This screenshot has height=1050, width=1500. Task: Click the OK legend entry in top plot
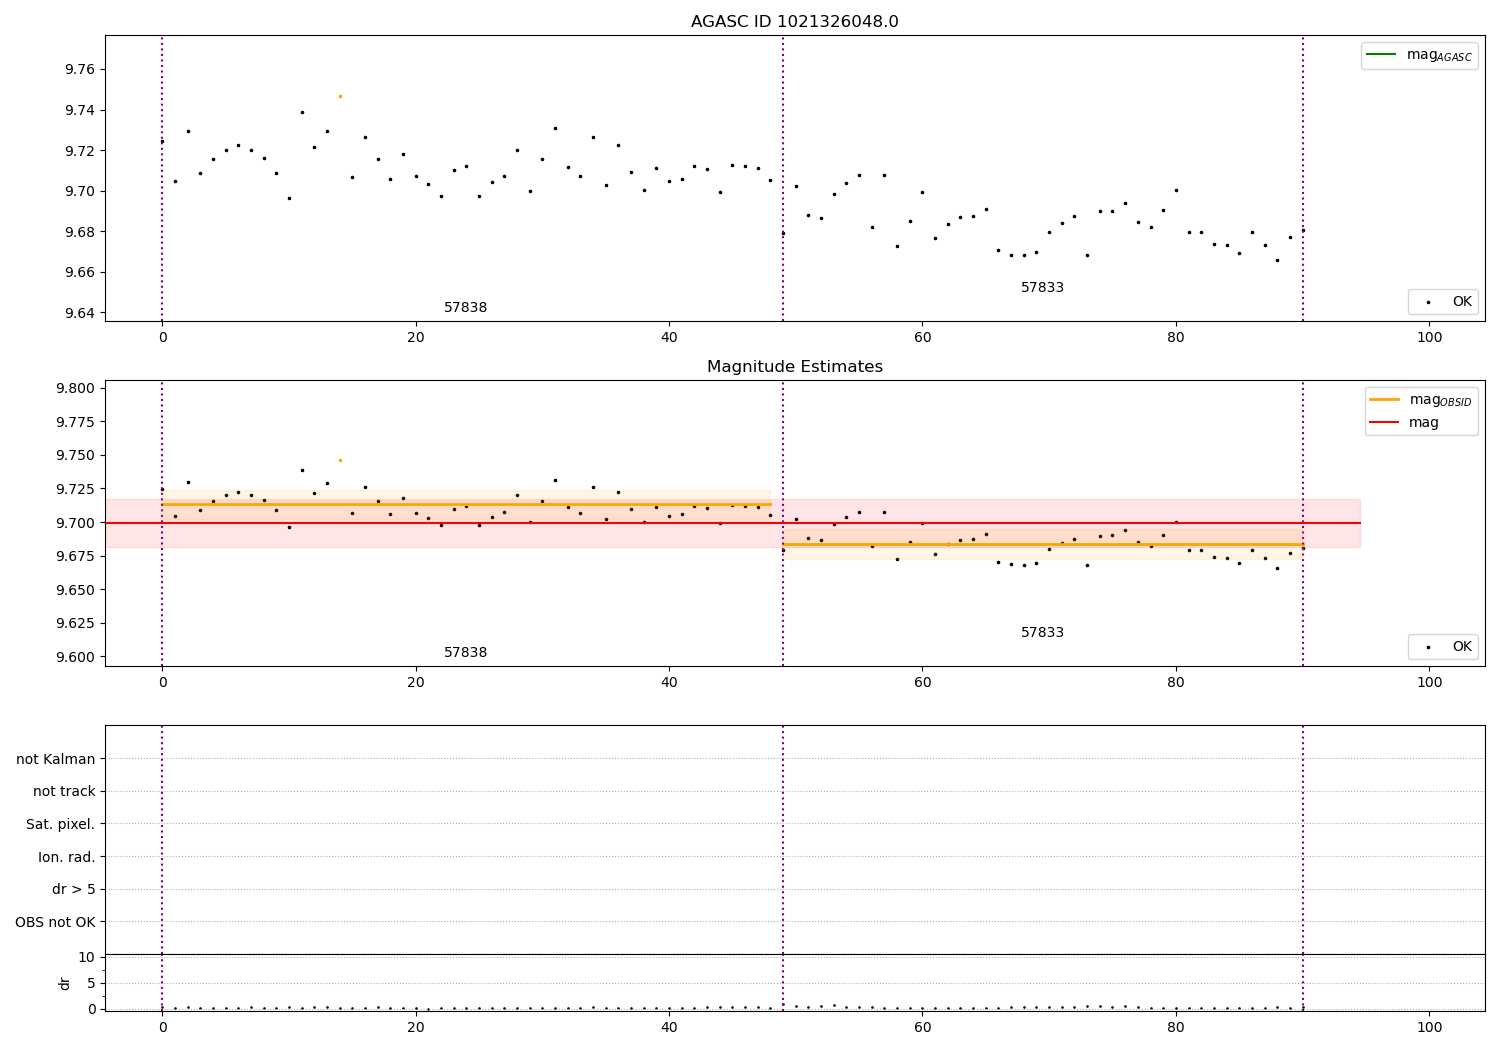1443,301
